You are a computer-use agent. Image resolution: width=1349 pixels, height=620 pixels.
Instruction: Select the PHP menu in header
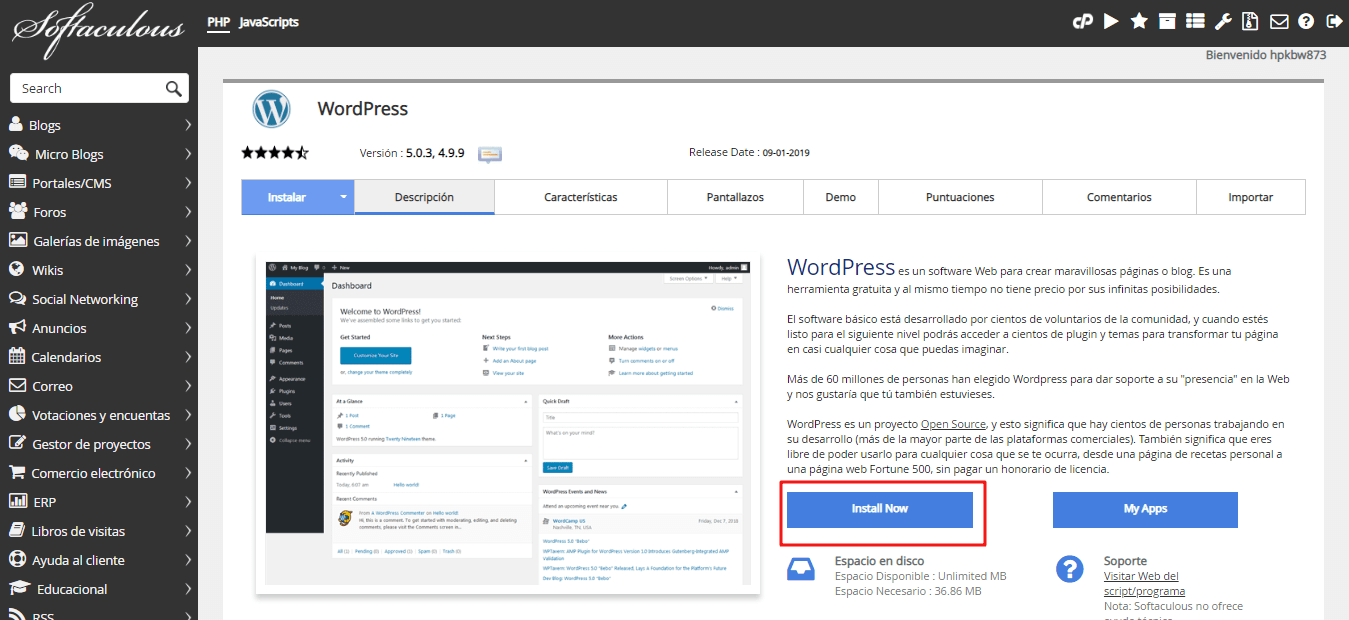[218, 22]
